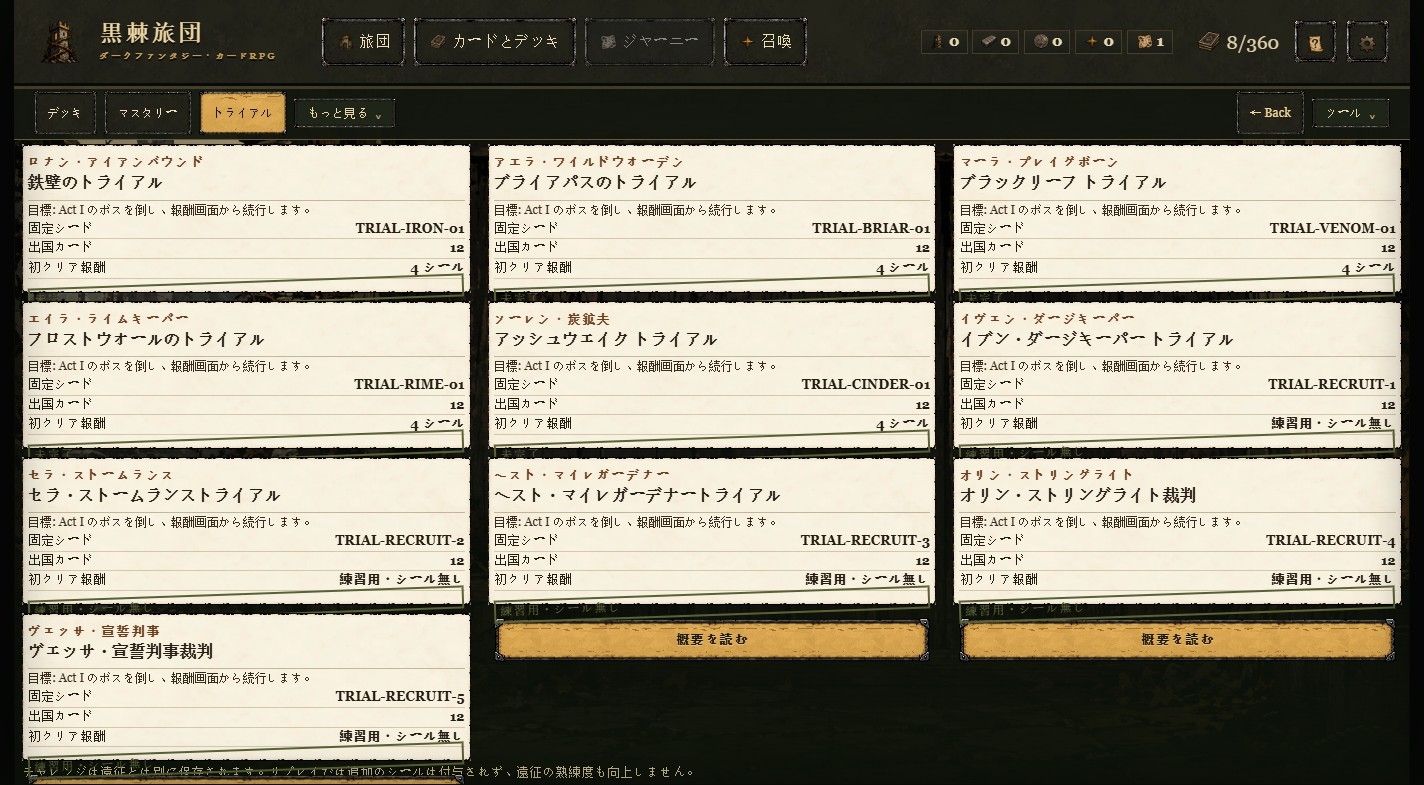
Task: Open the 旅団 navigation button
Action: 364,42
